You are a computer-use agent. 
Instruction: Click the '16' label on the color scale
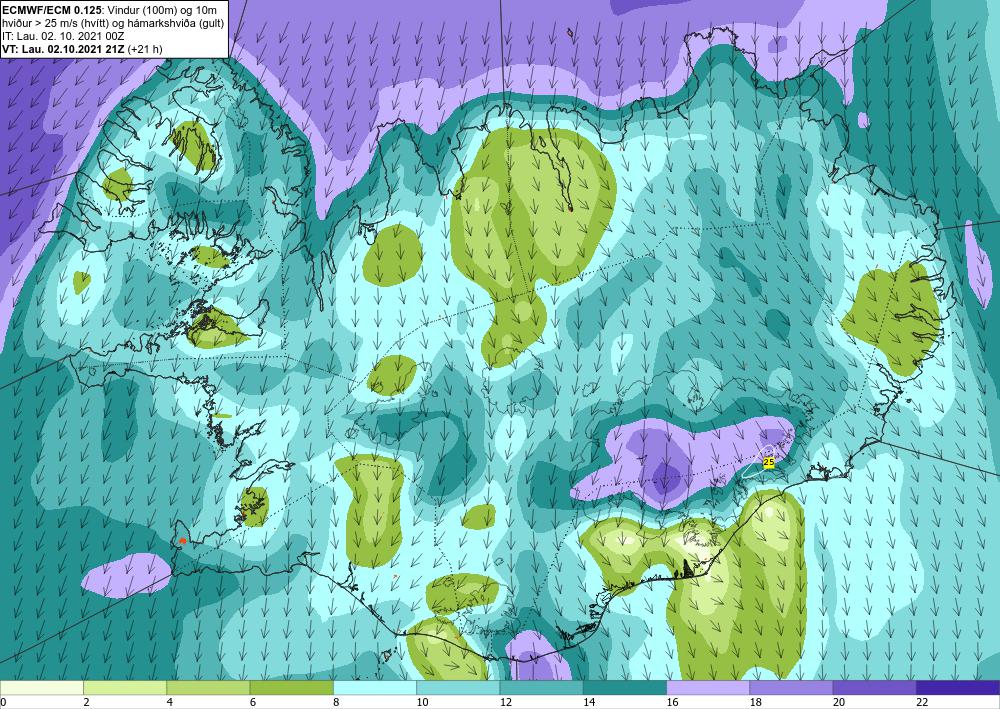click(x=672, y=702)
